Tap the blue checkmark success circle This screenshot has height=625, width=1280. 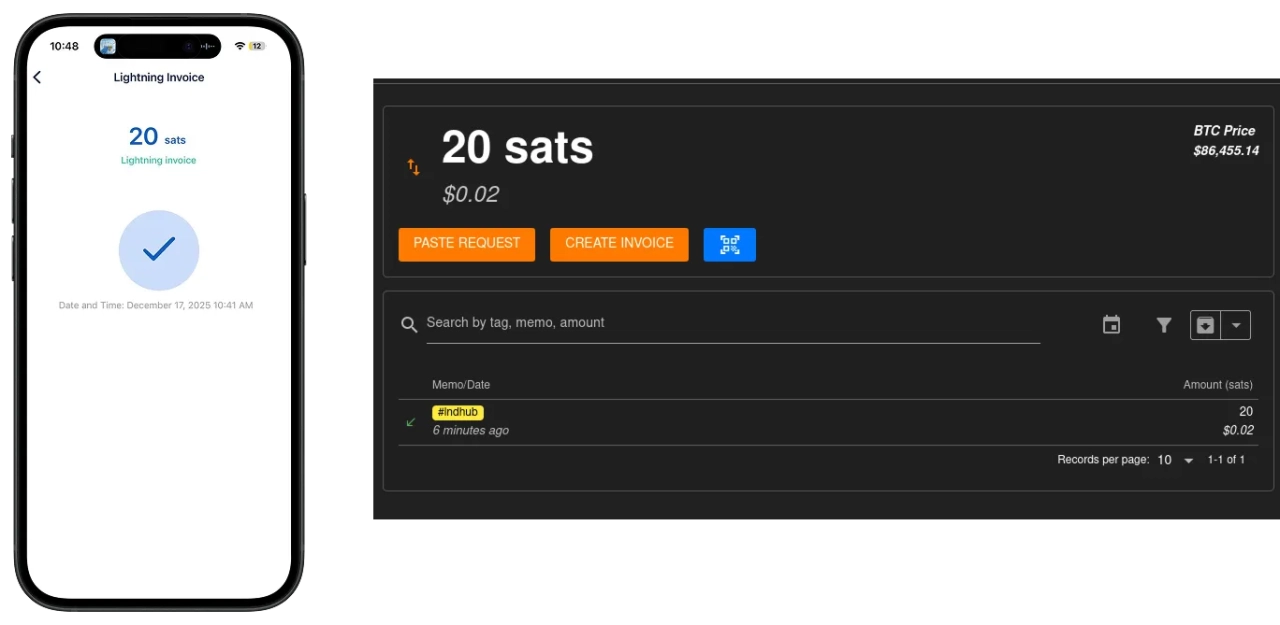(x=159, y=250)
